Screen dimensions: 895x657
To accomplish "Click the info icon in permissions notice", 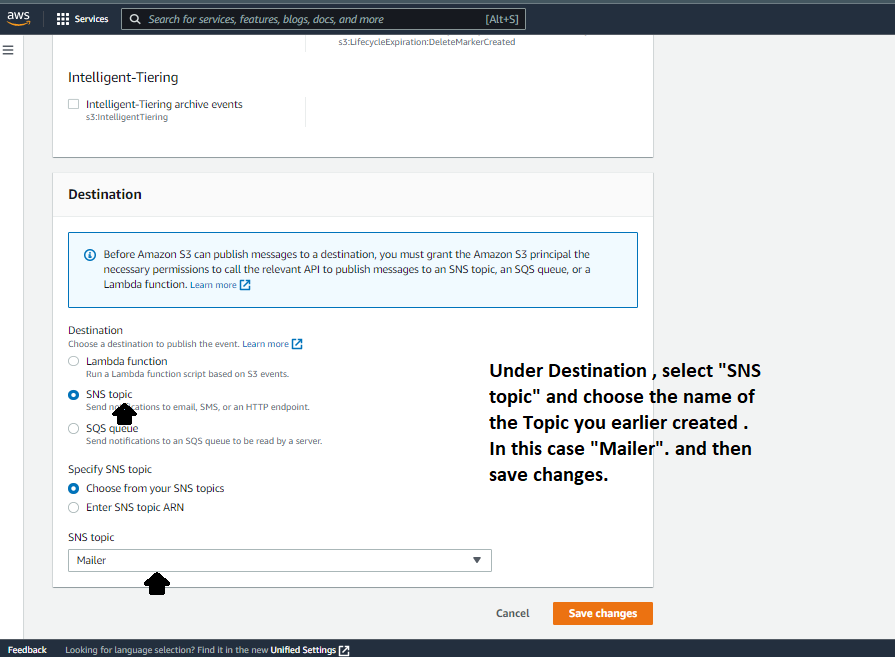I will [90, 255].
